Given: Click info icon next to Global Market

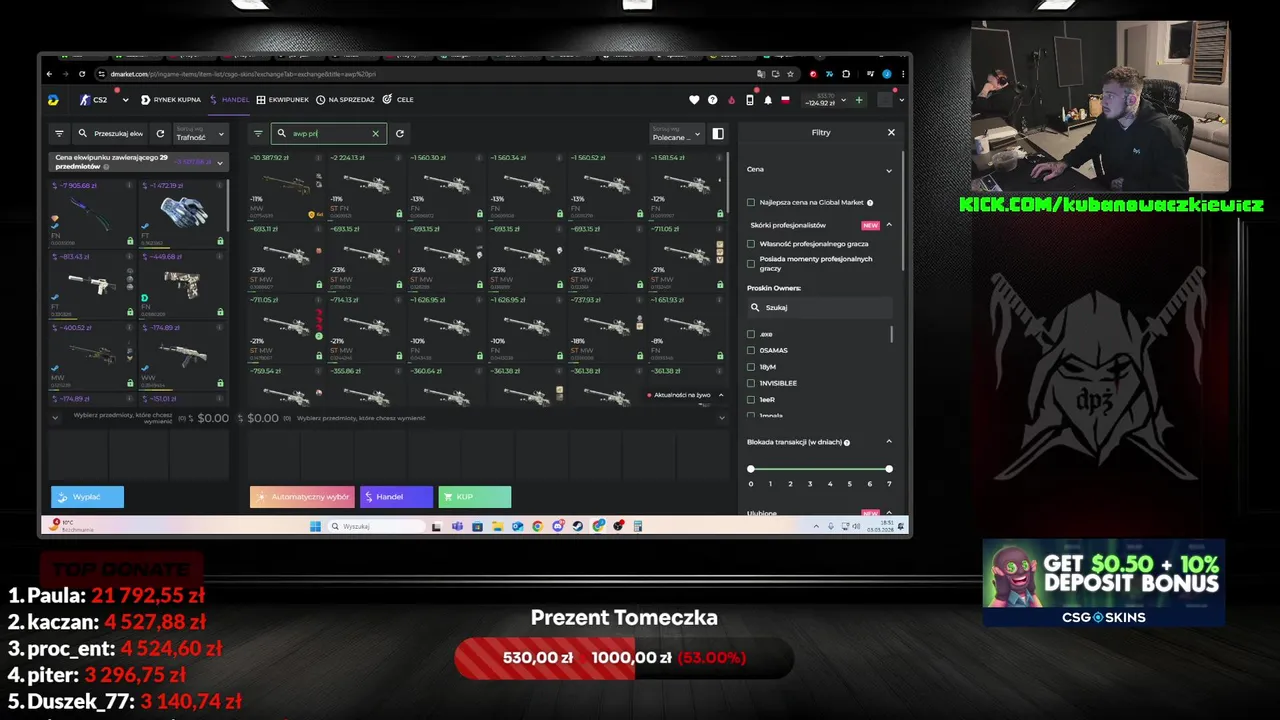Looking at the screenshot, I should [870, 202].
